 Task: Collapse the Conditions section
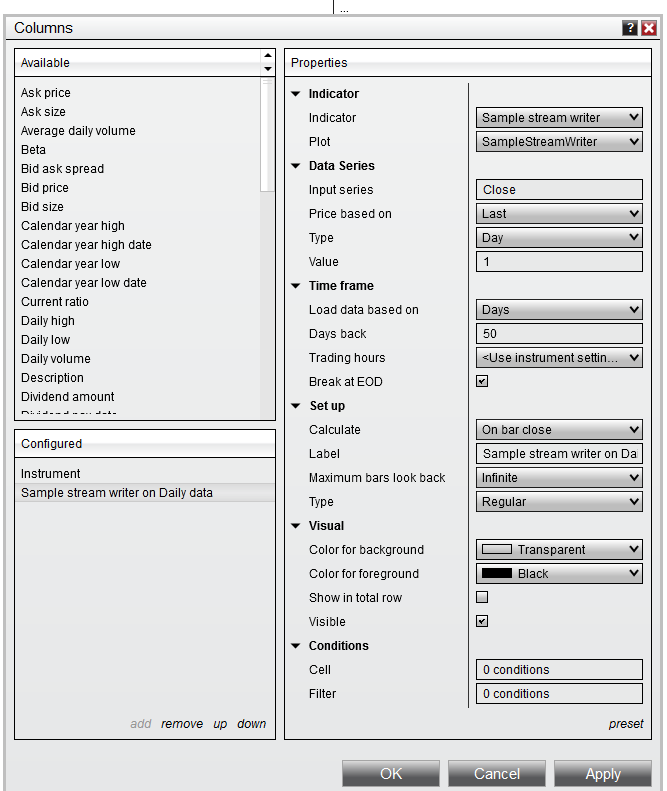tap(296, 646)
